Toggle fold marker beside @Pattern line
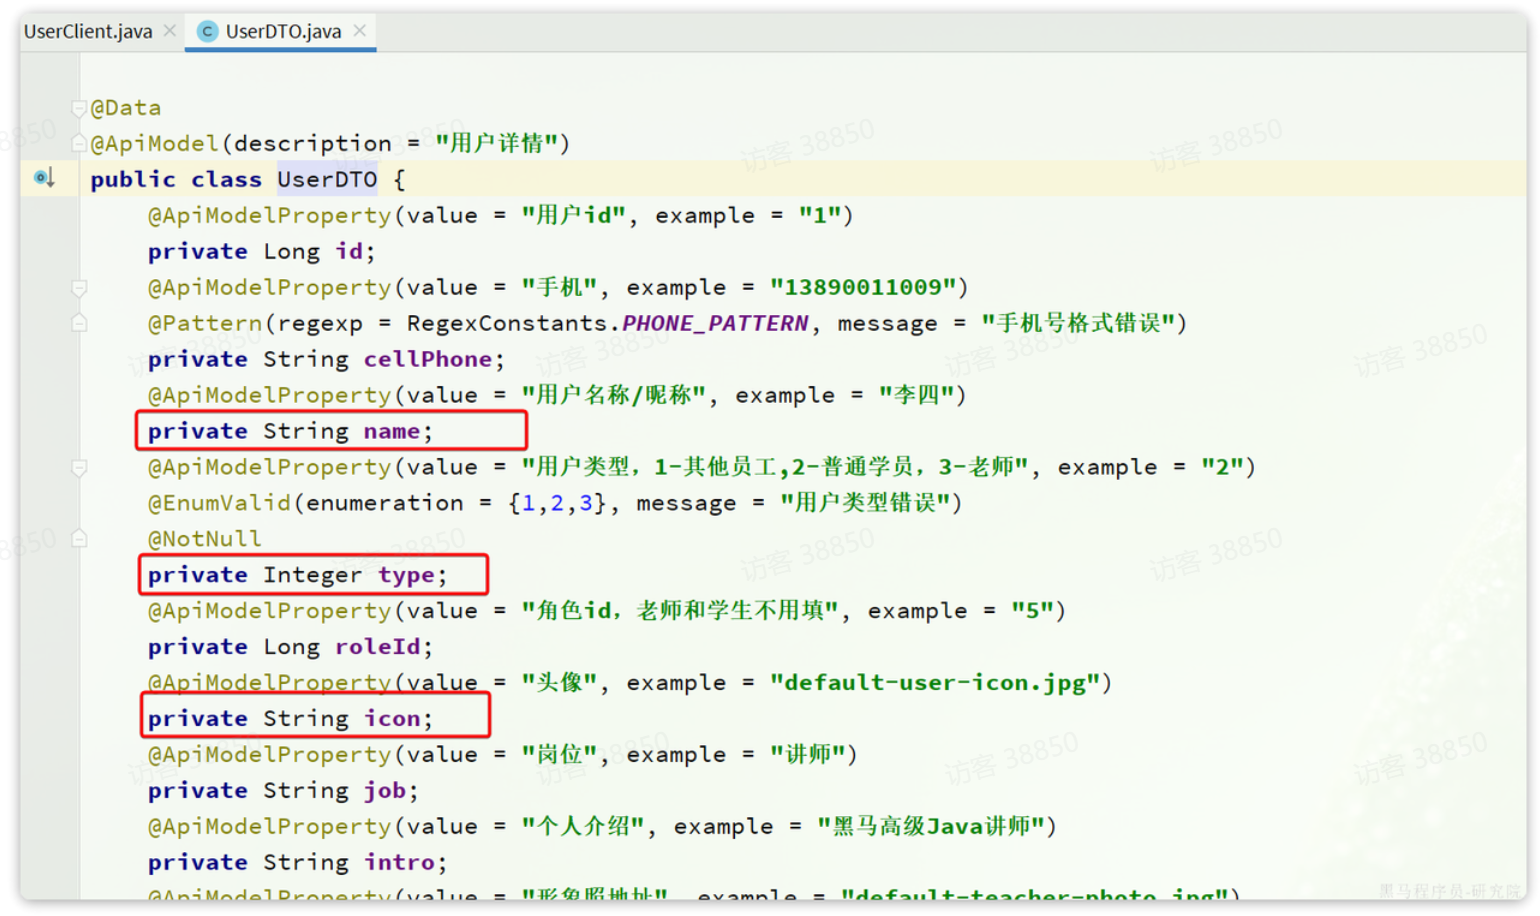 pos(79,324)
